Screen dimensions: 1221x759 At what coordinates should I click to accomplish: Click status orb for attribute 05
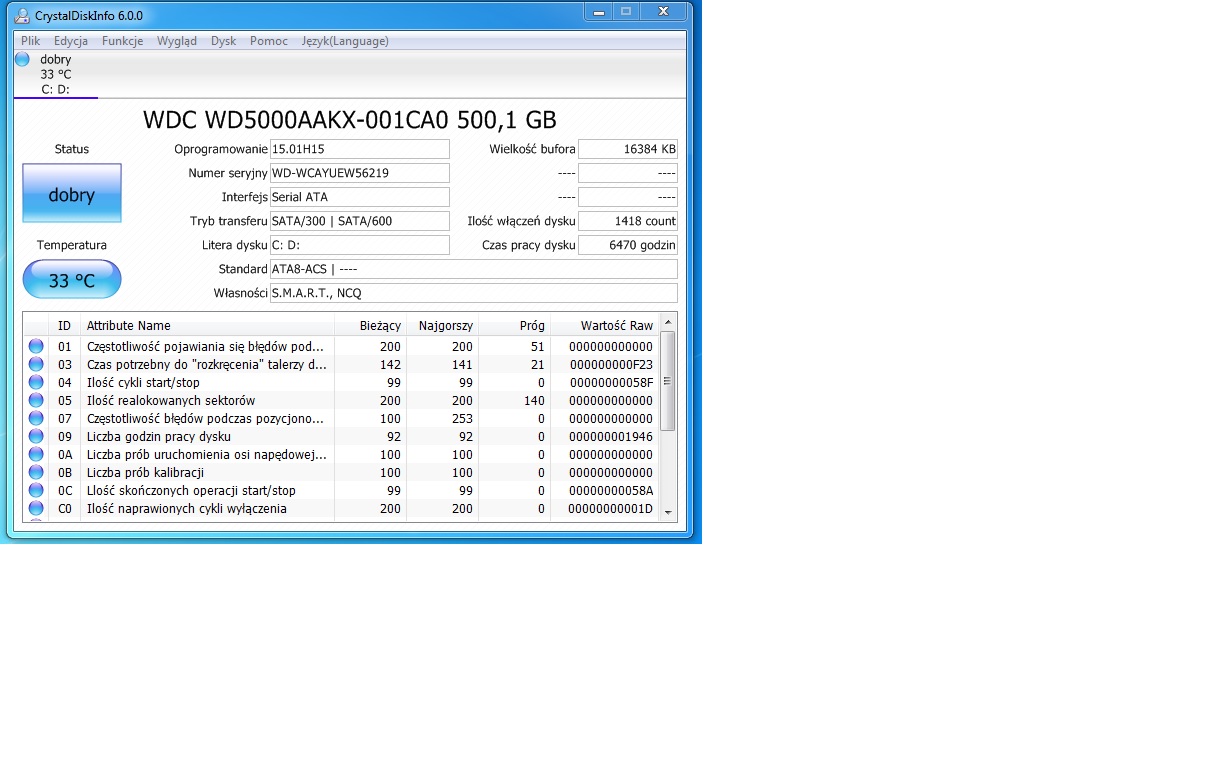point(36,400)
